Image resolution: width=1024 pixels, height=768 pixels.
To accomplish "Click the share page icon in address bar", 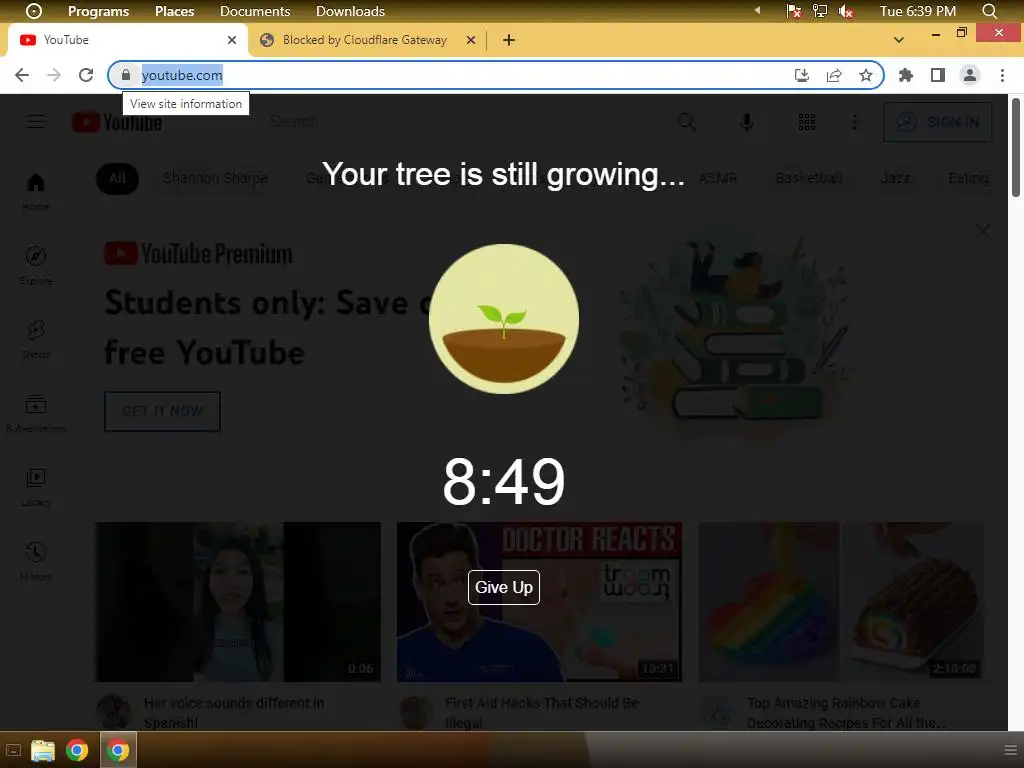I will [834, 75].
